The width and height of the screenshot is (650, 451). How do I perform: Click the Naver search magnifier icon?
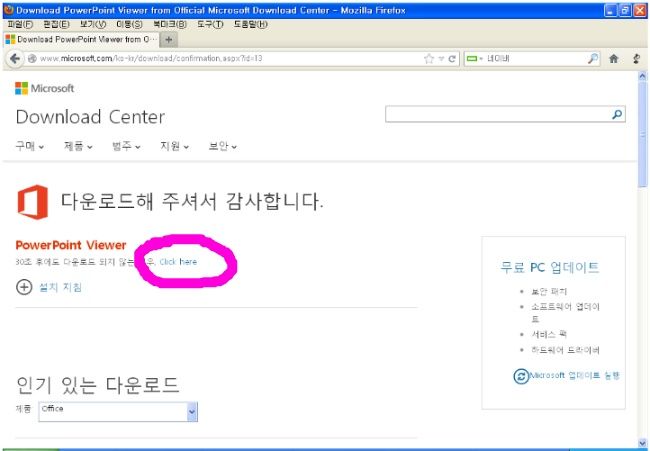click(x=593, y=58)
